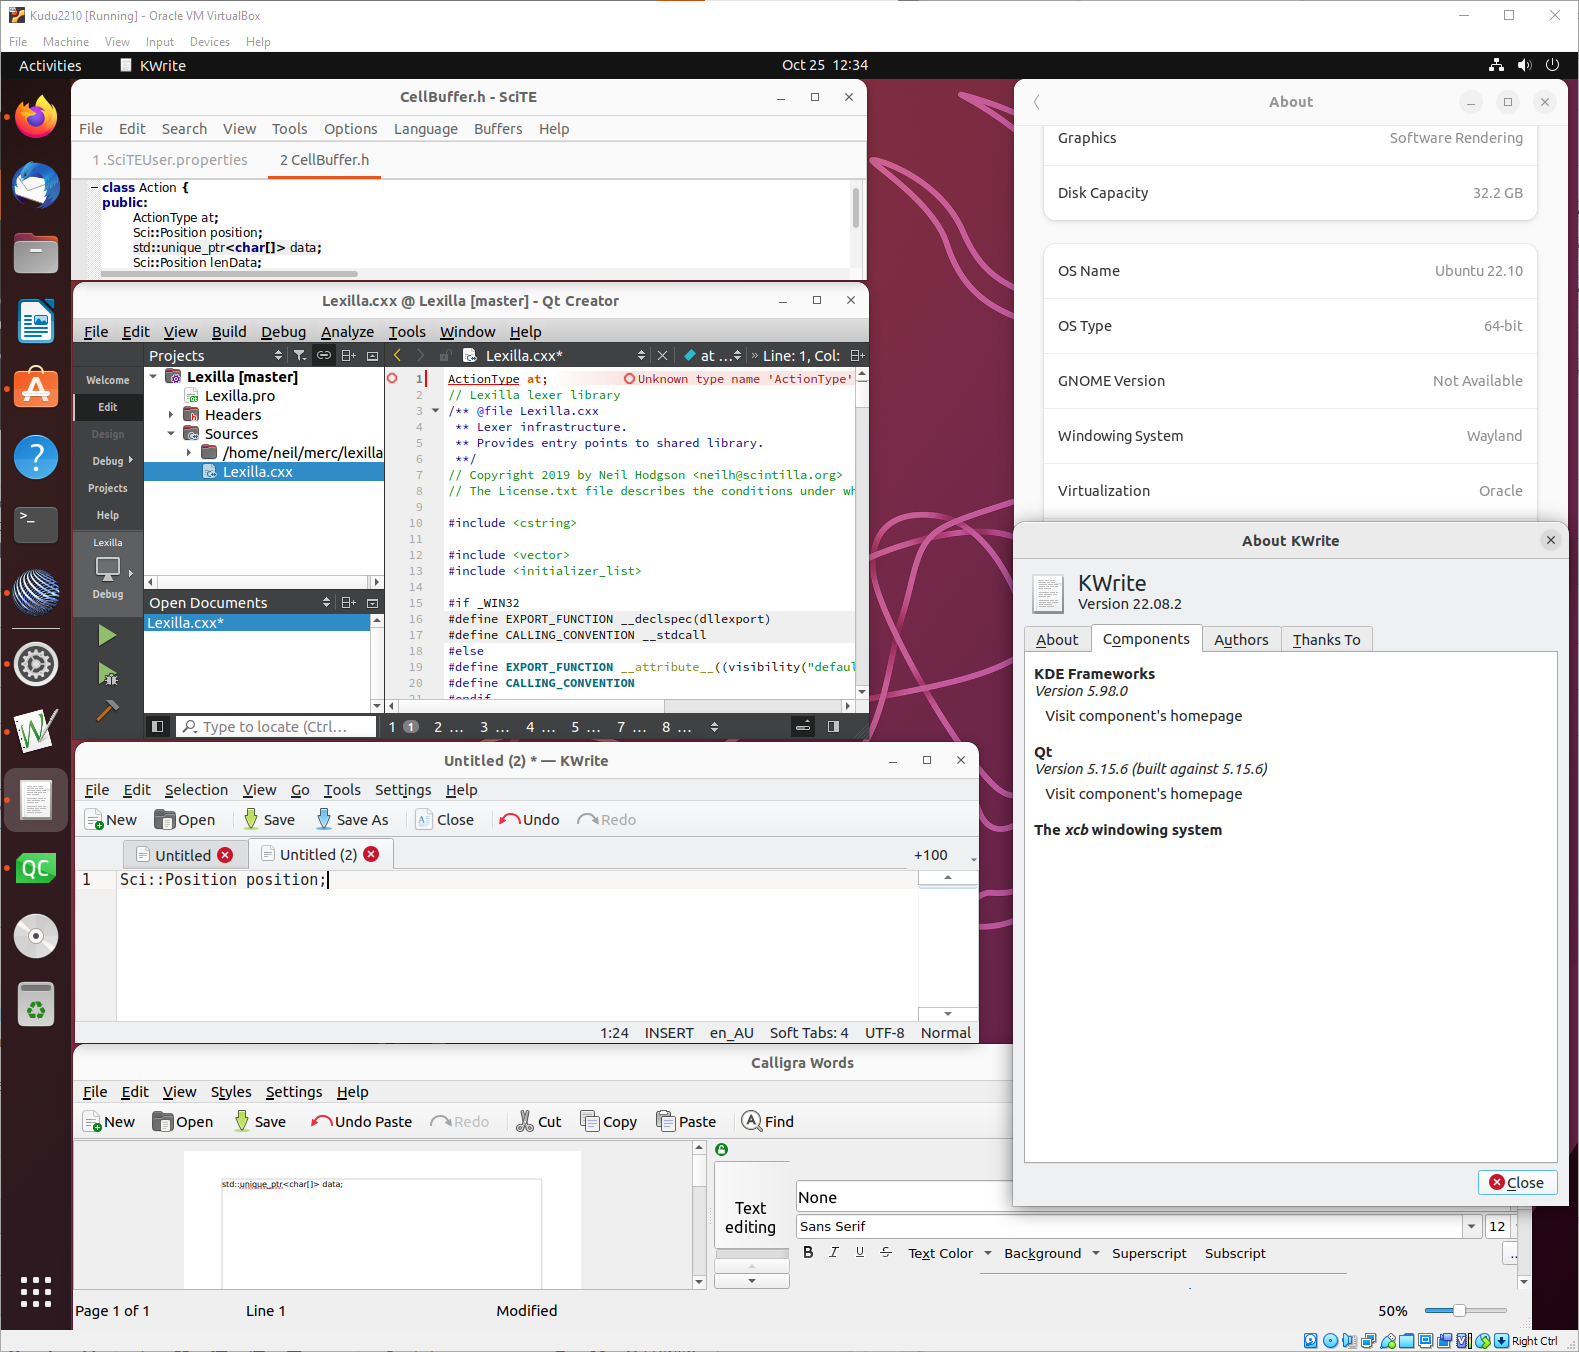Image resolution: width=1579 pixels, height=1352 pixels.
Task: Build the project with the hammer icon
Action: pos(107,710)
